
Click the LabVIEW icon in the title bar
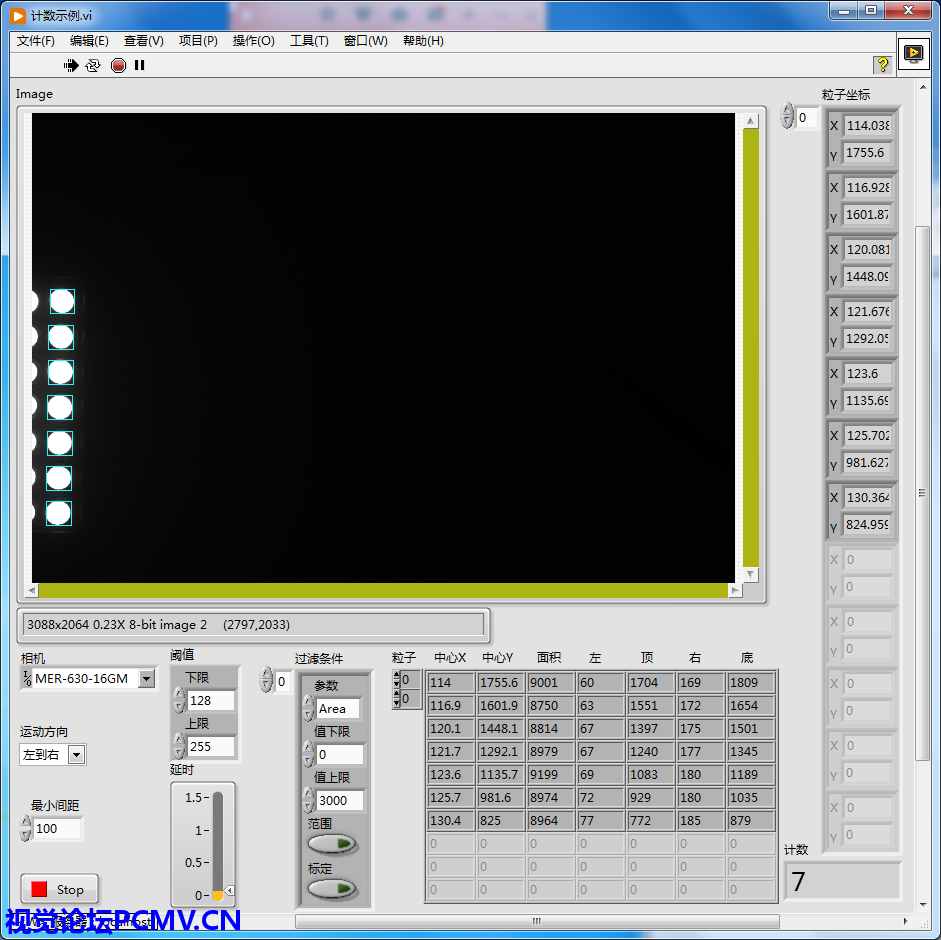[18, 15]
